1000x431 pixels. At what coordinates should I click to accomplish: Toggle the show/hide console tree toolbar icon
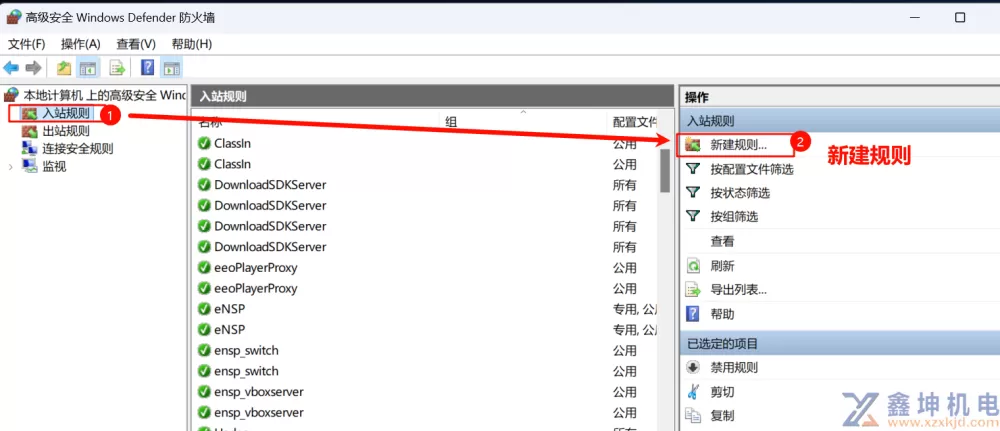[87, 67]
